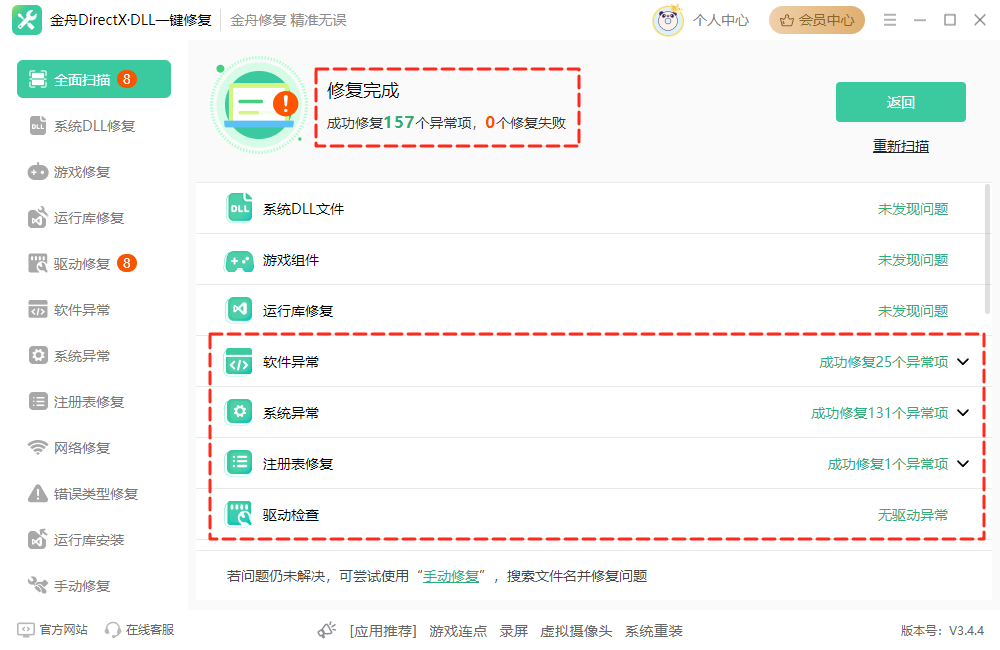Open the 系统DLL修复 sidebar item
This screenshot has height=650, width=1000.
click(94, 126)
